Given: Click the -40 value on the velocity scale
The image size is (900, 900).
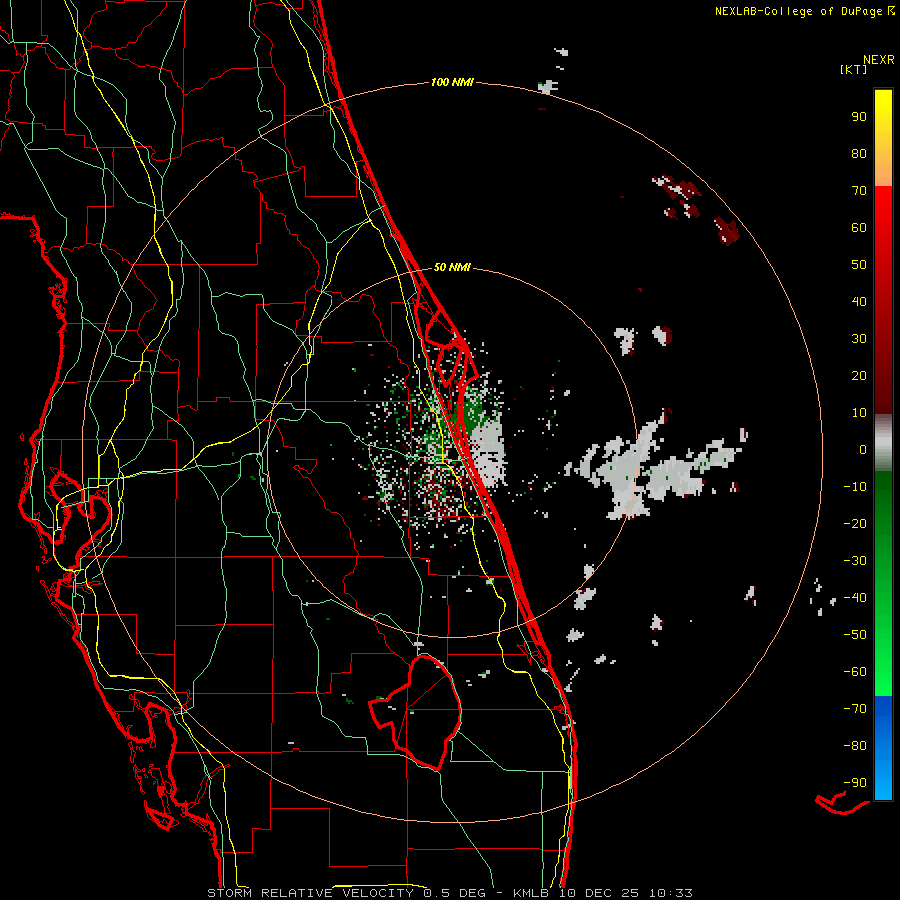Looking at the screenshot, I should tap(855, 598).
